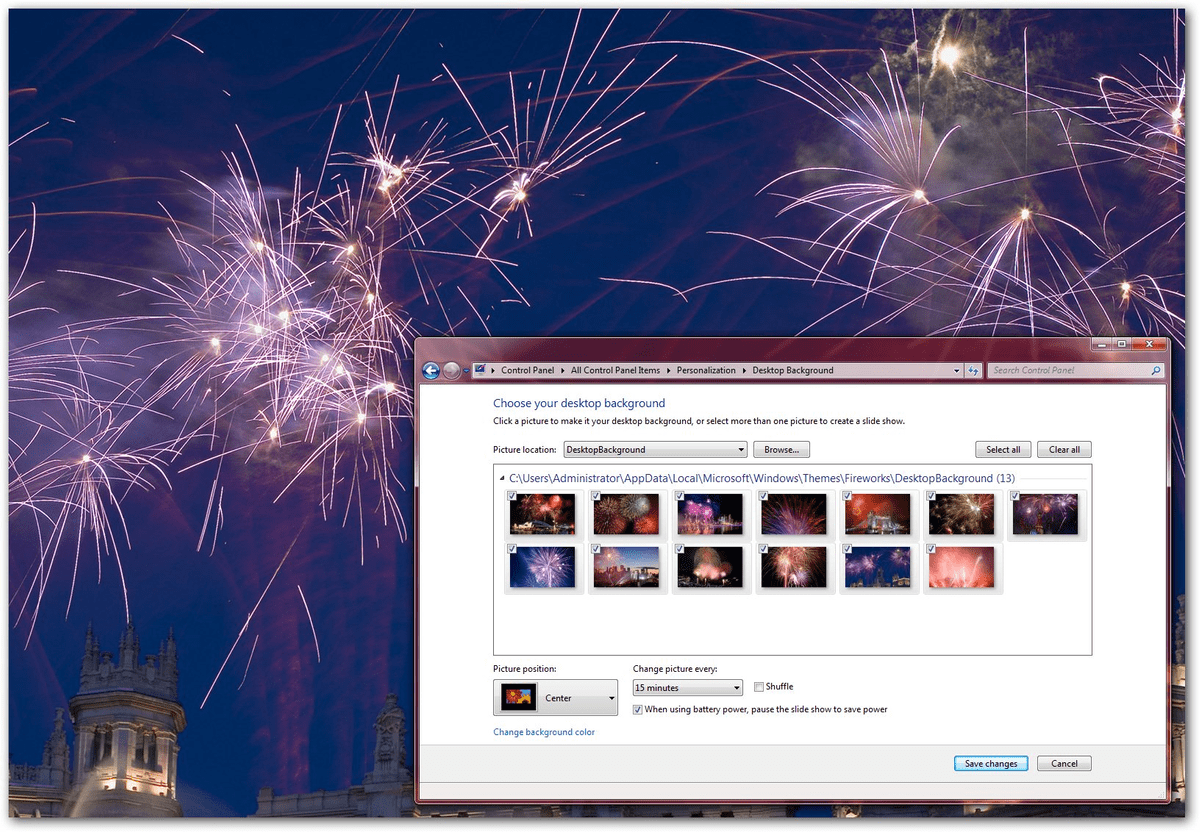The width and height of the screenshot is (1200, 832).
Task: Click the picture position preview icon beside Center
Action: click(x=516, y=696)
